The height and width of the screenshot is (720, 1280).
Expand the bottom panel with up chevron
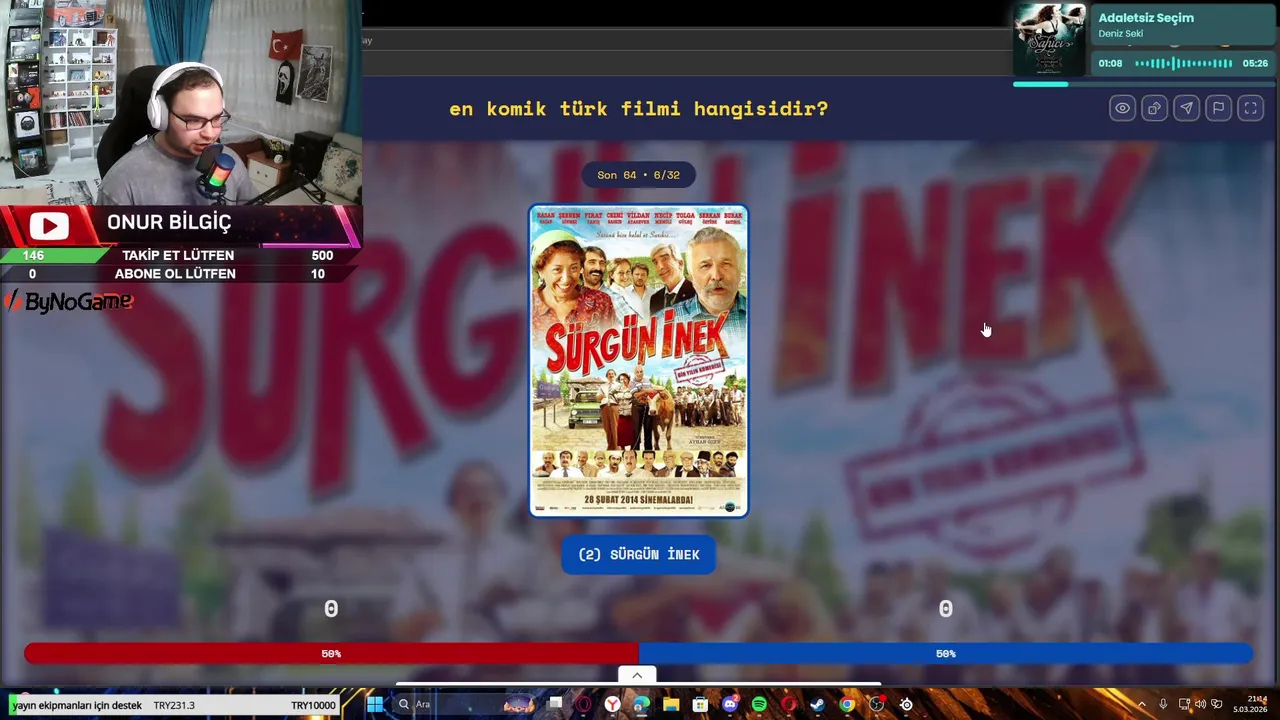click(637, 675)
